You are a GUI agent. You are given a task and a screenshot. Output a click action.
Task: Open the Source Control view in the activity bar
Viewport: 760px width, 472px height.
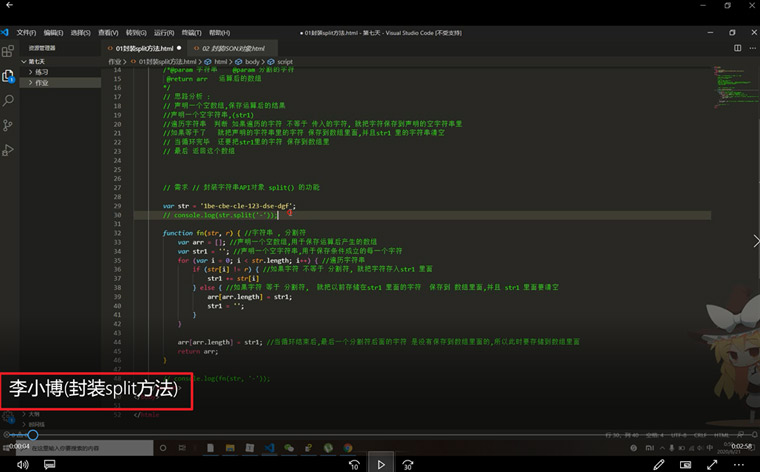(x=8, y=125)
